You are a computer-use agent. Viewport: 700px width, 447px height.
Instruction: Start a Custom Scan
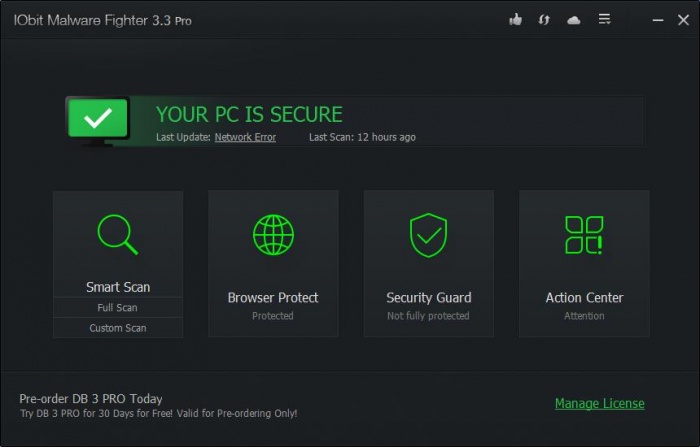pos(118,328)
